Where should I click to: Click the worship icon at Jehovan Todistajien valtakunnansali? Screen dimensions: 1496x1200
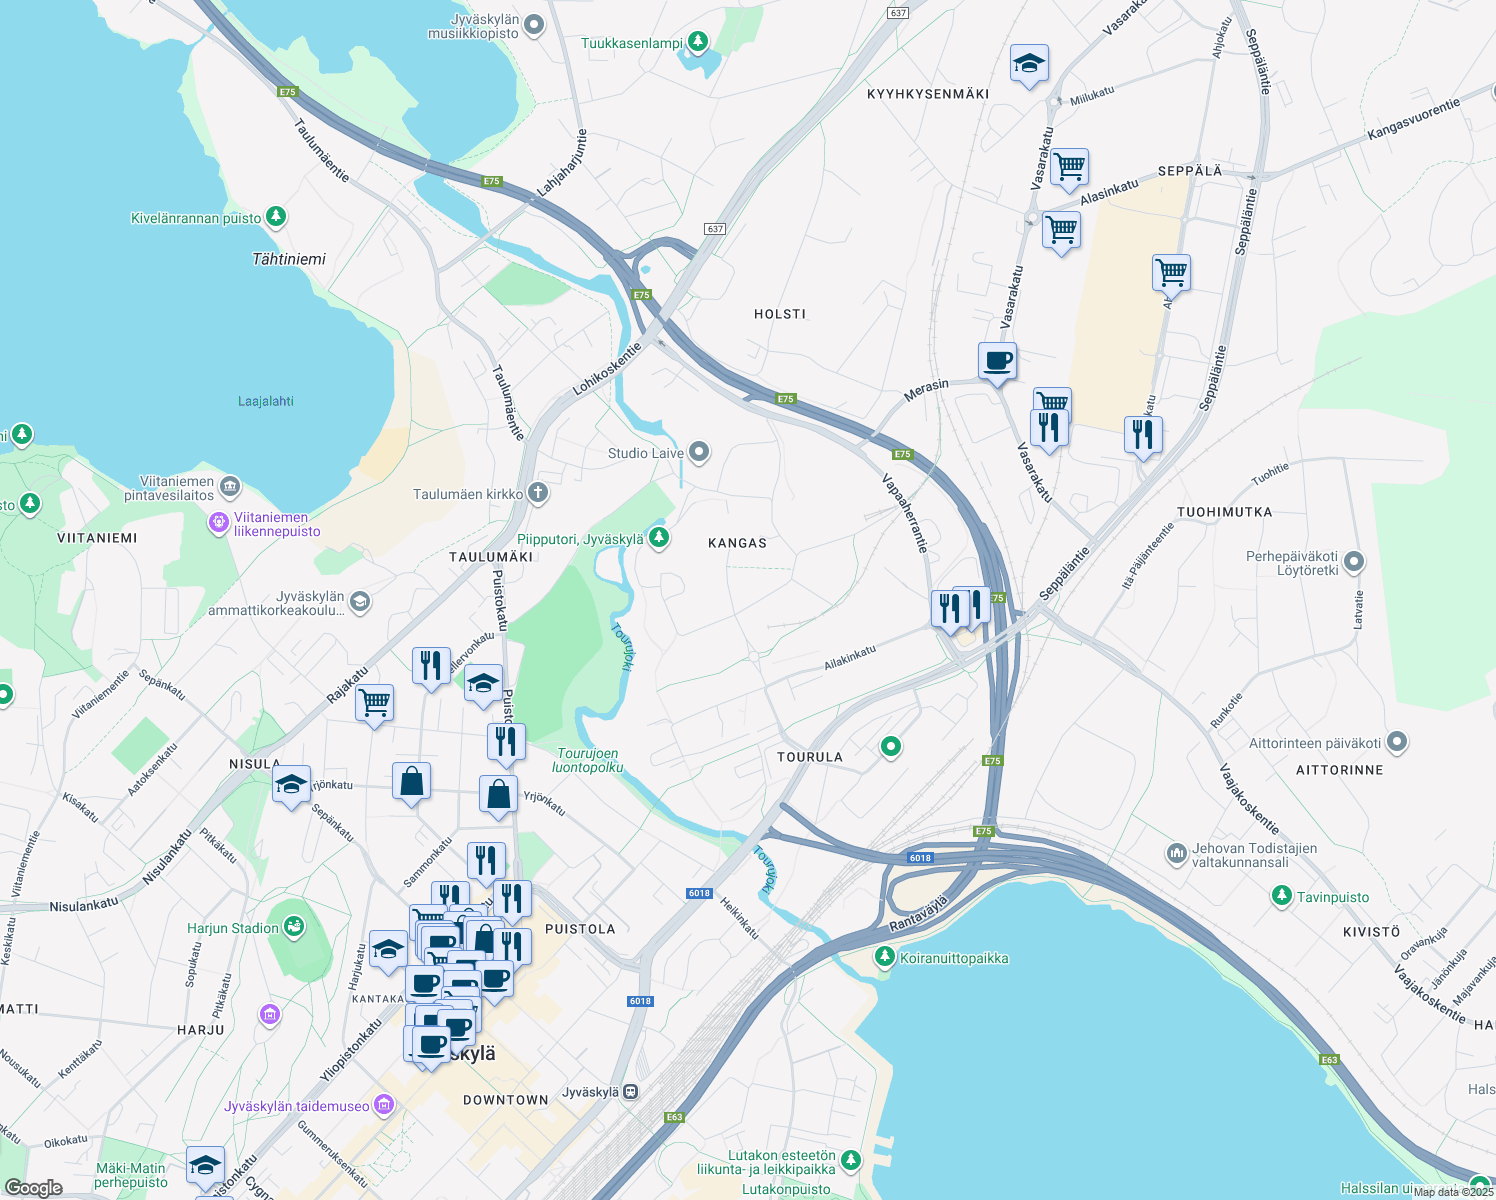[x=1178, y=852]
